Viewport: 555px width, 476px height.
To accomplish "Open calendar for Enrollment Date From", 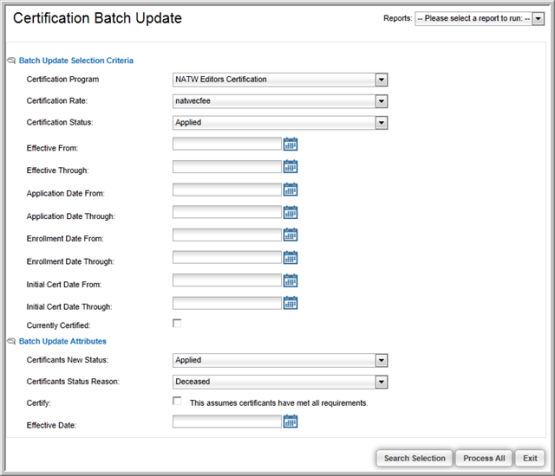I will point(291,235).
